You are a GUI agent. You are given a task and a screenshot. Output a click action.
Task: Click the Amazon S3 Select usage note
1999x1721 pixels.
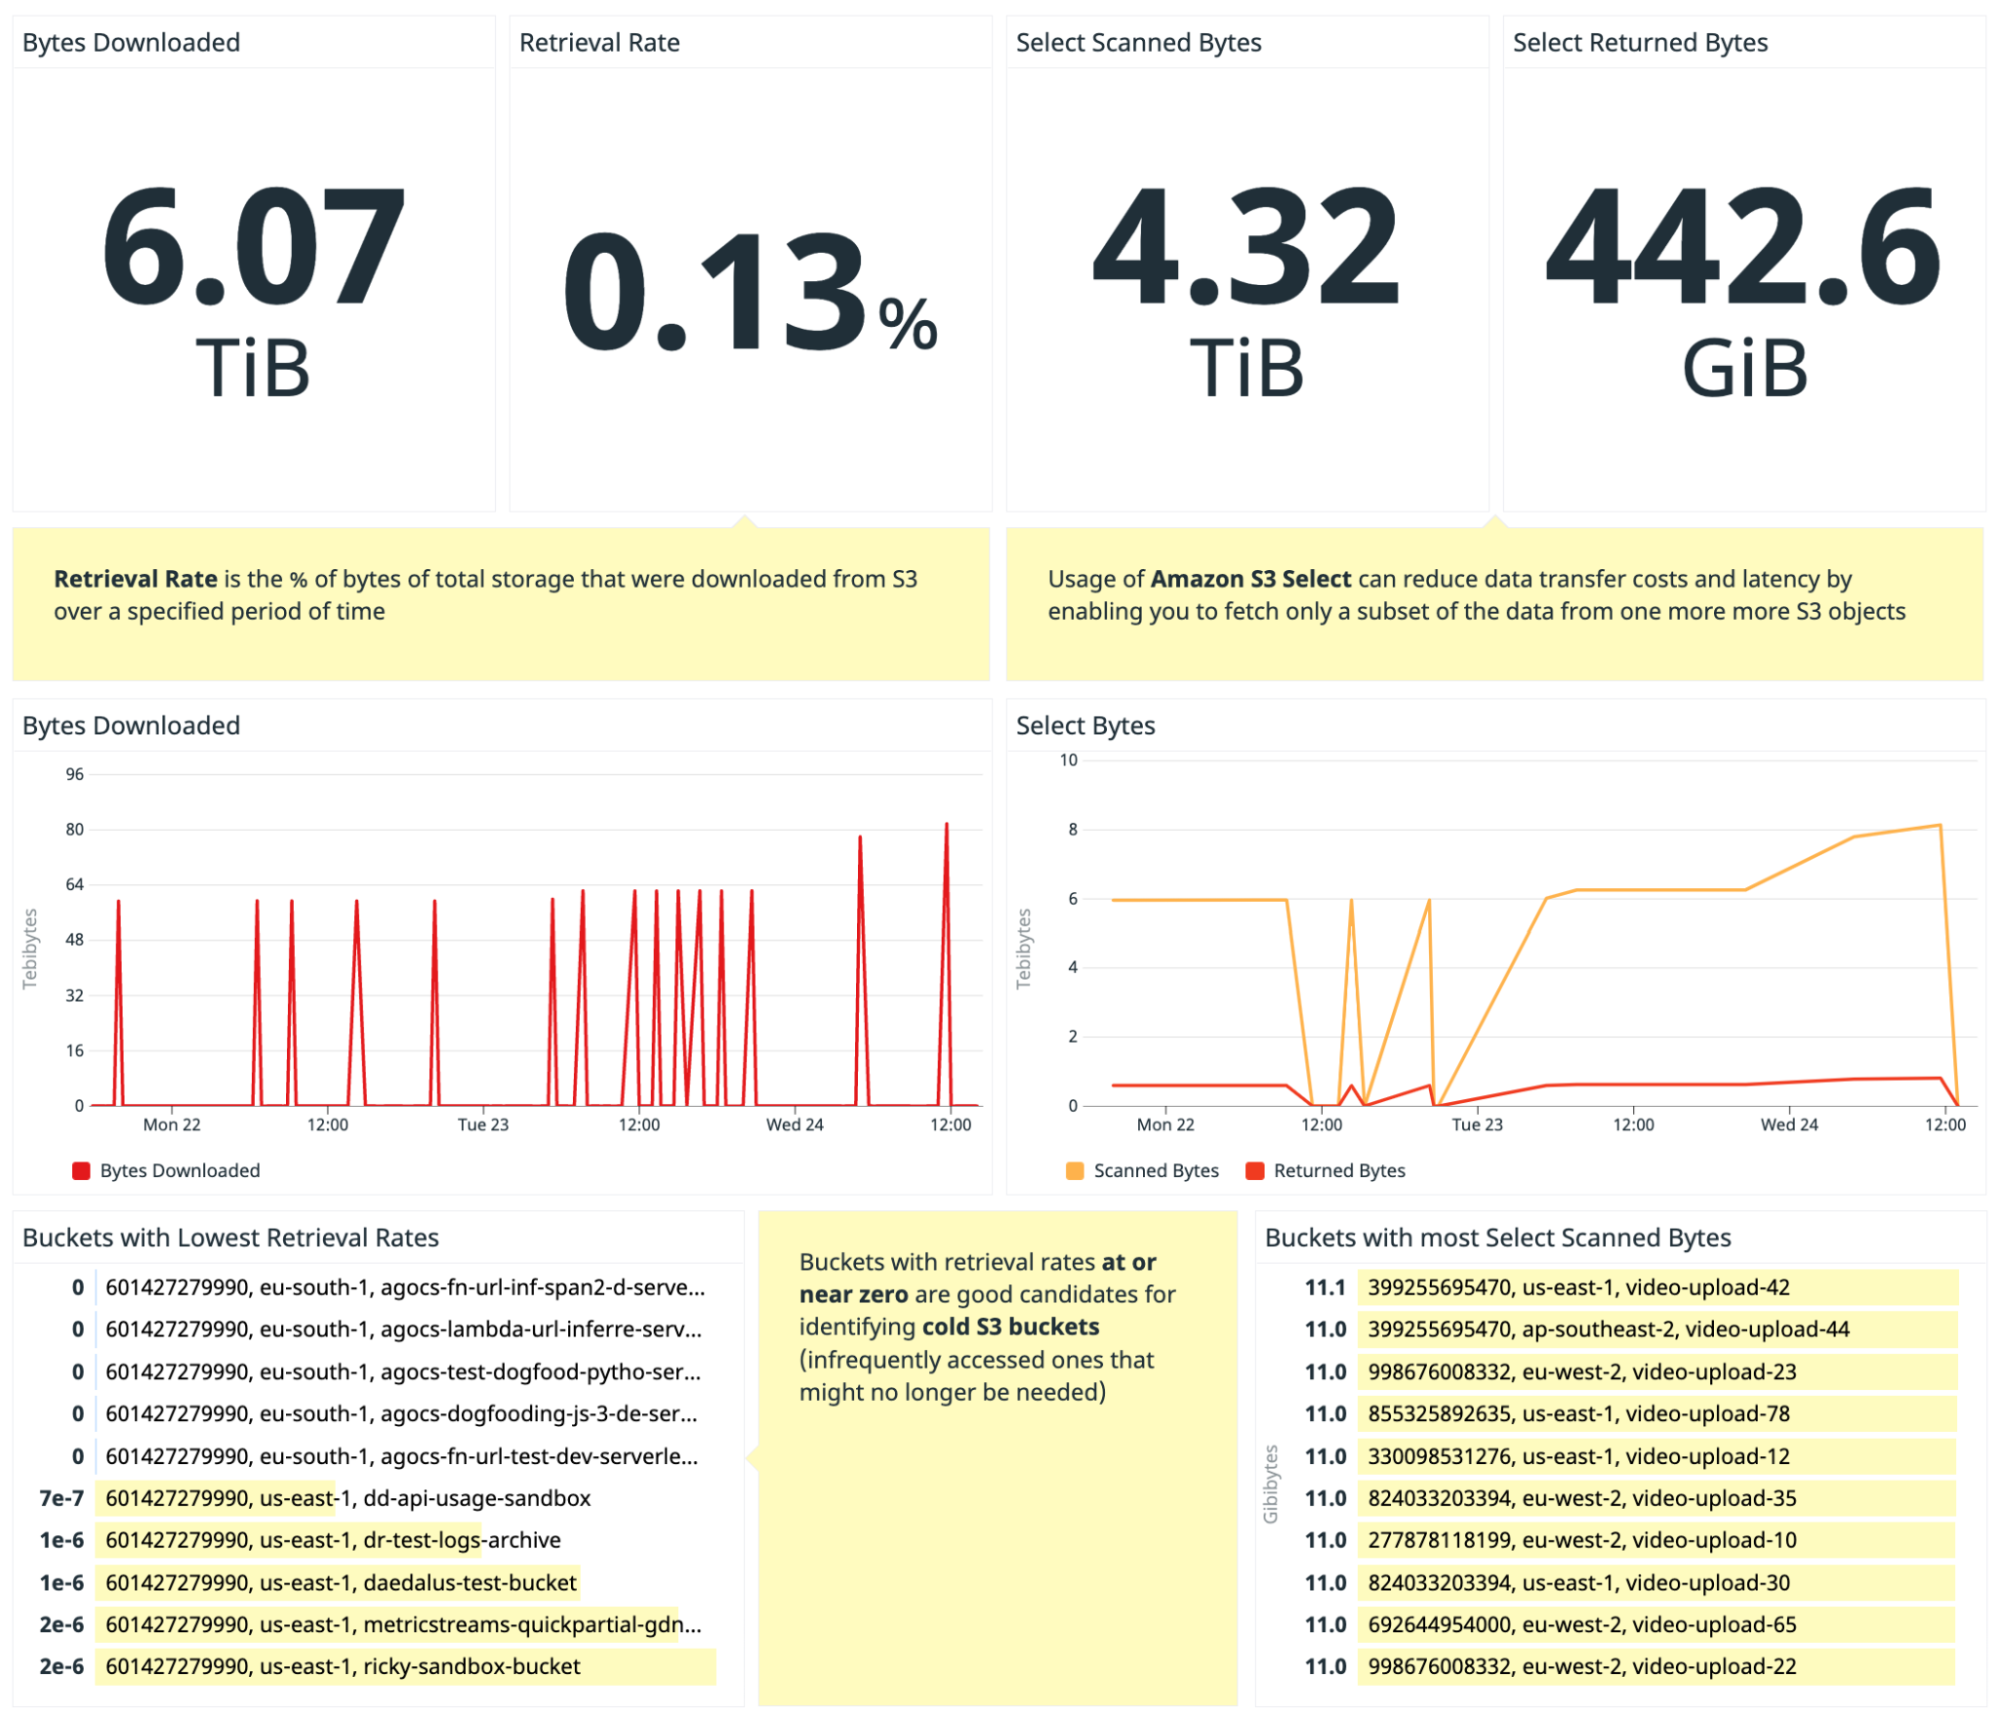pyautogui.click(x=1495, y=595)
